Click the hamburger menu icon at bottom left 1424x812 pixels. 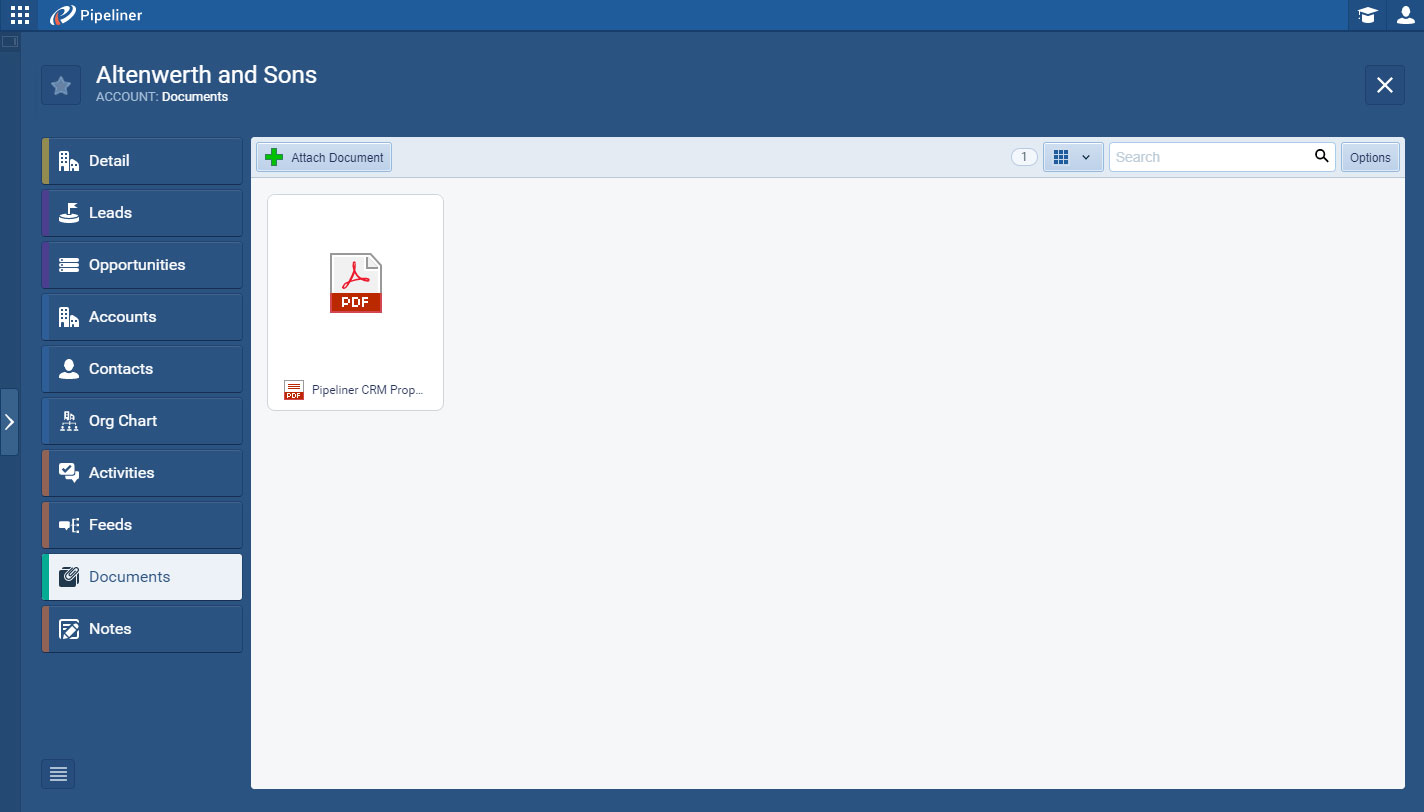[x=58, y=774]
